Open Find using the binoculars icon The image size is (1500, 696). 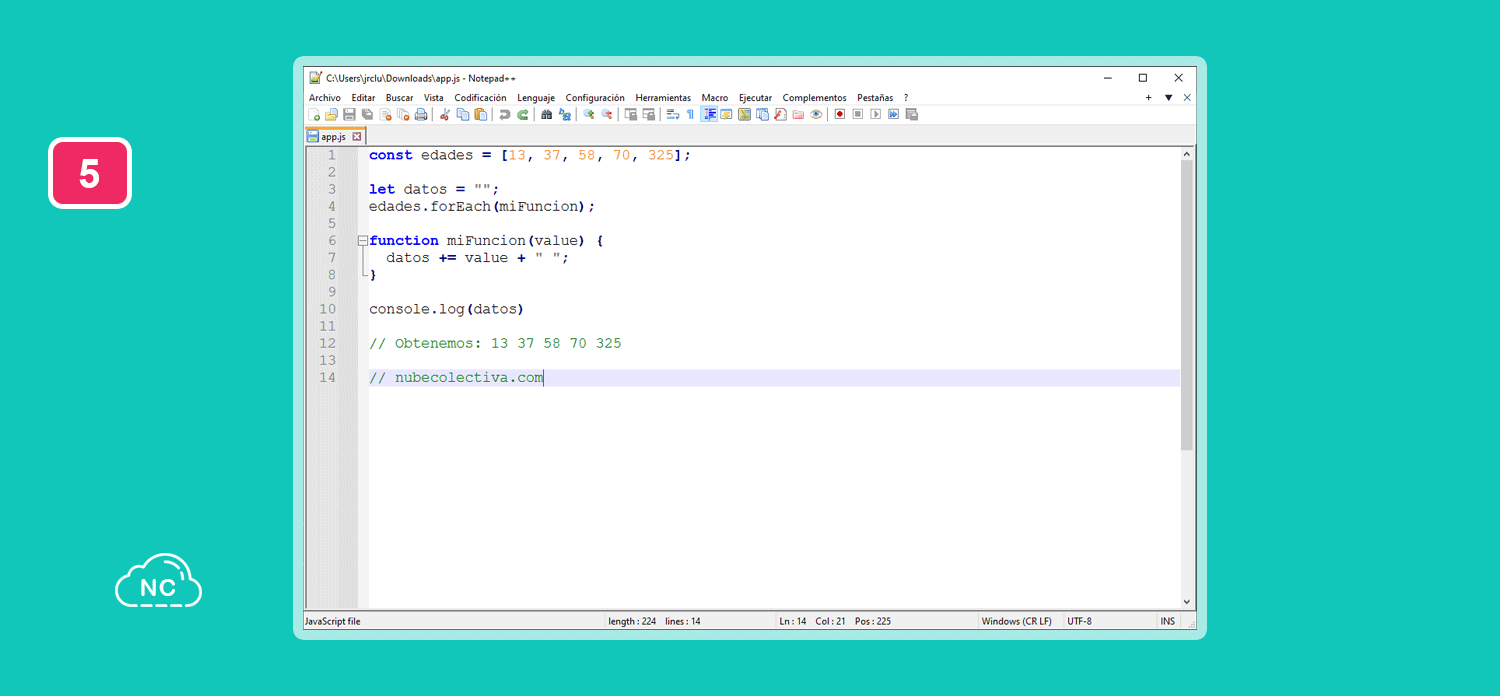tap(547, 114)
